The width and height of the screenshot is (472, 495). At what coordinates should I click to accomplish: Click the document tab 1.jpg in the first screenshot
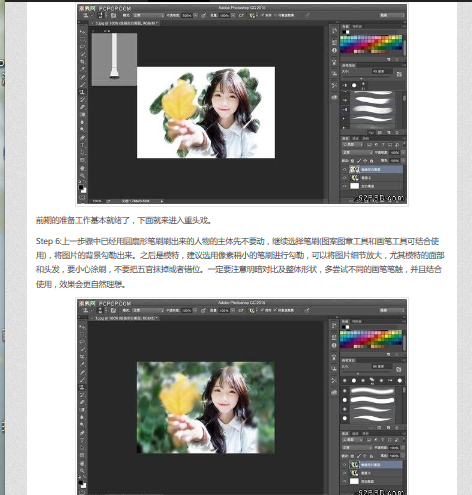point(126,23)
